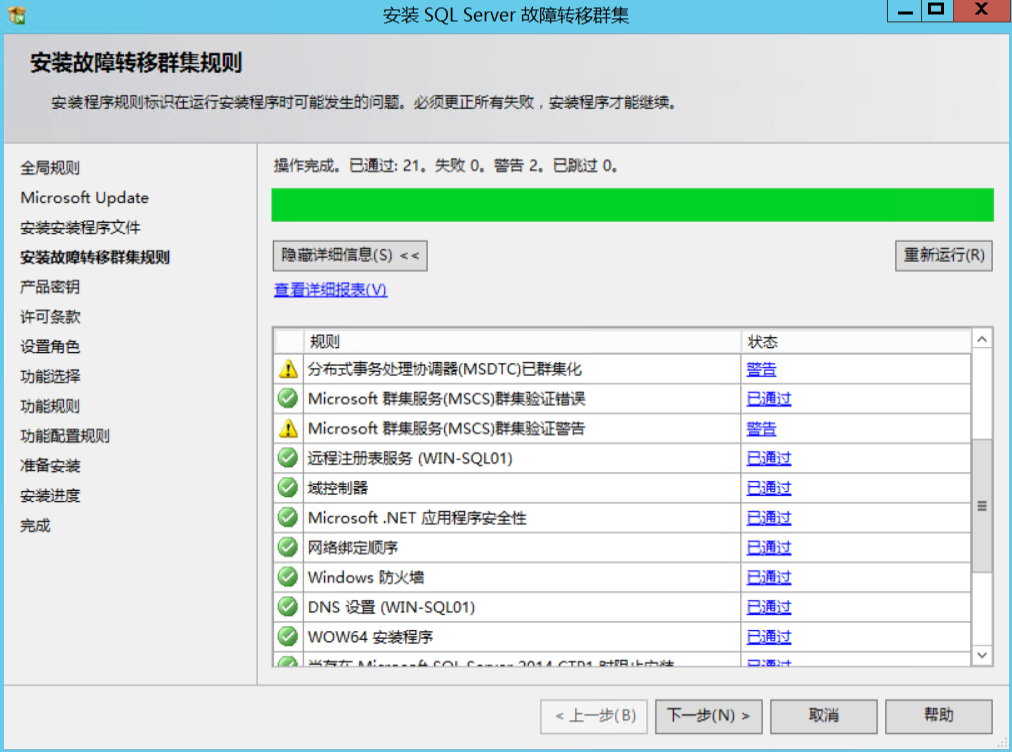
Task: Open 警告 link for MSDTC已群集化 rule
Action: pos(761,369)
